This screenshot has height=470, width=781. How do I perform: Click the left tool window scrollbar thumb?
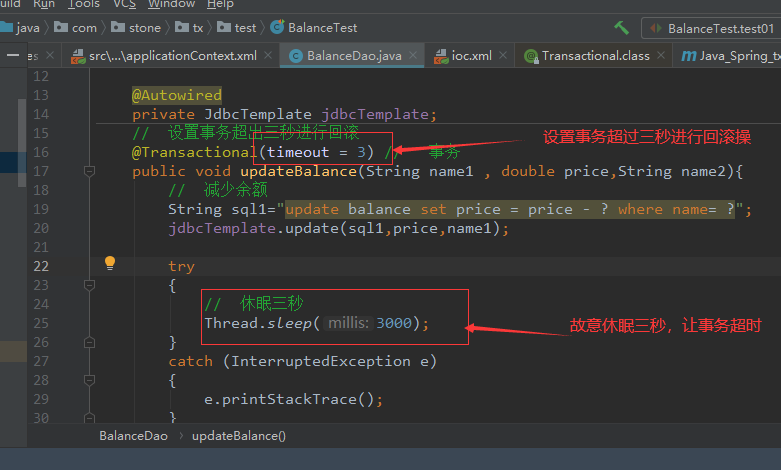(22, 143)
